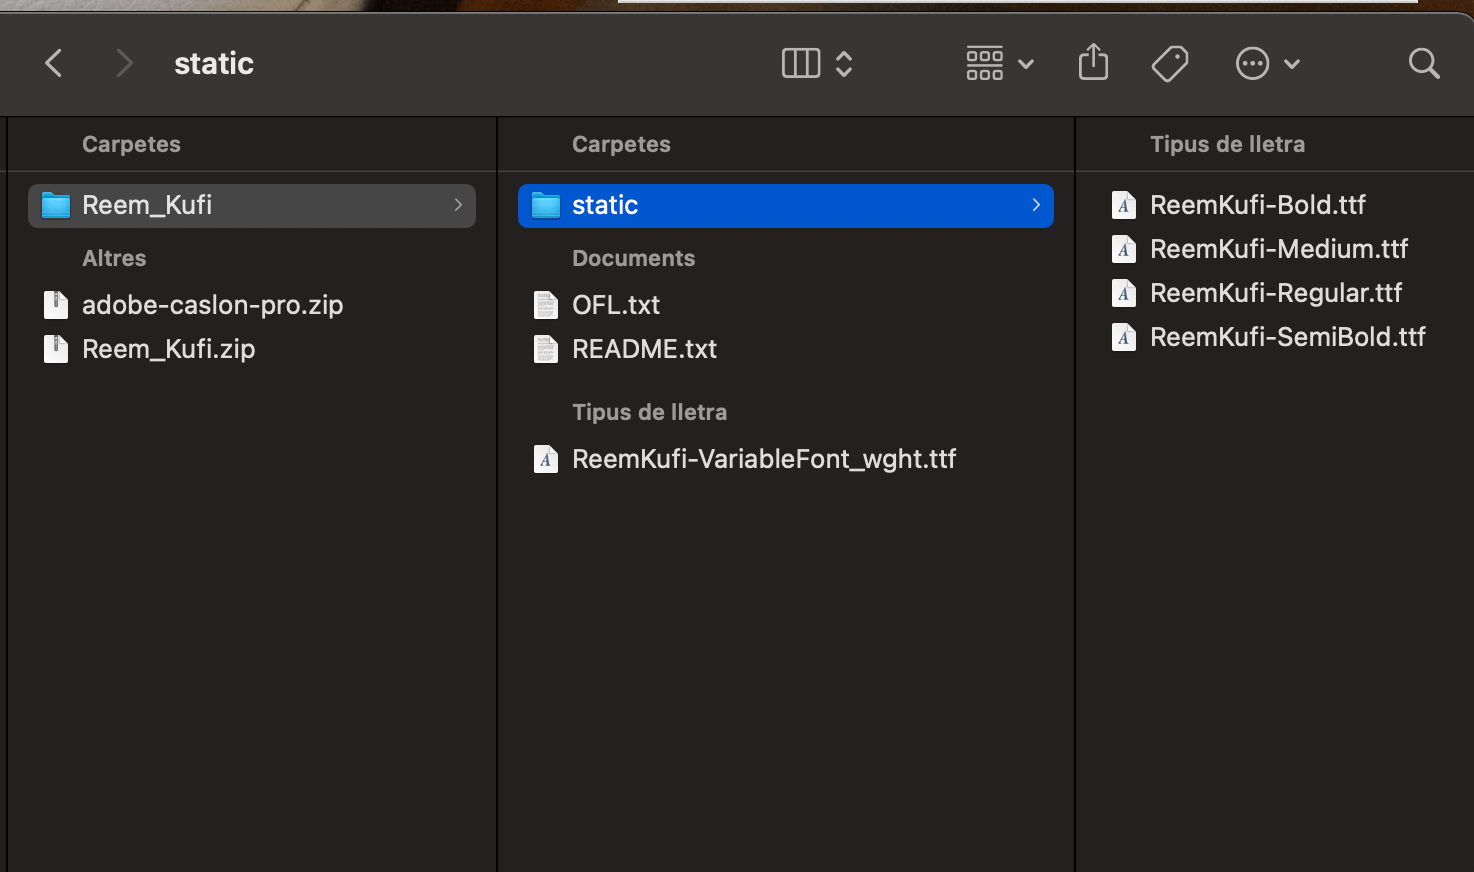Screen dimensions: 1474x872
Task: Select the static folder name
Action: [605, 205]
